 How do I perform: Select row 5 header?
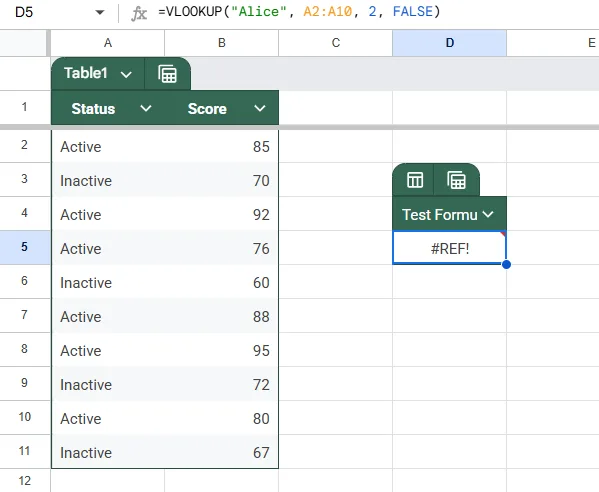tap(24, 248)
